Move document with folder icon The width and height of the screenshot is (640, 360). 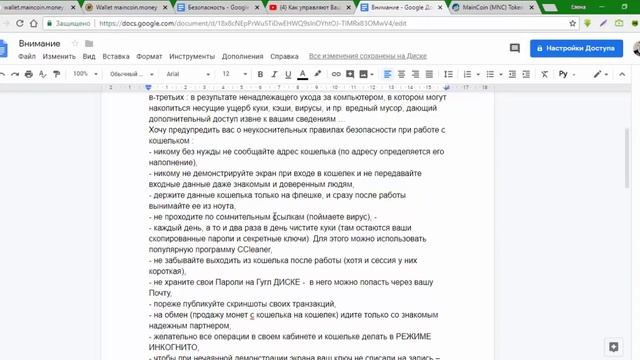[x=89, y=43]
